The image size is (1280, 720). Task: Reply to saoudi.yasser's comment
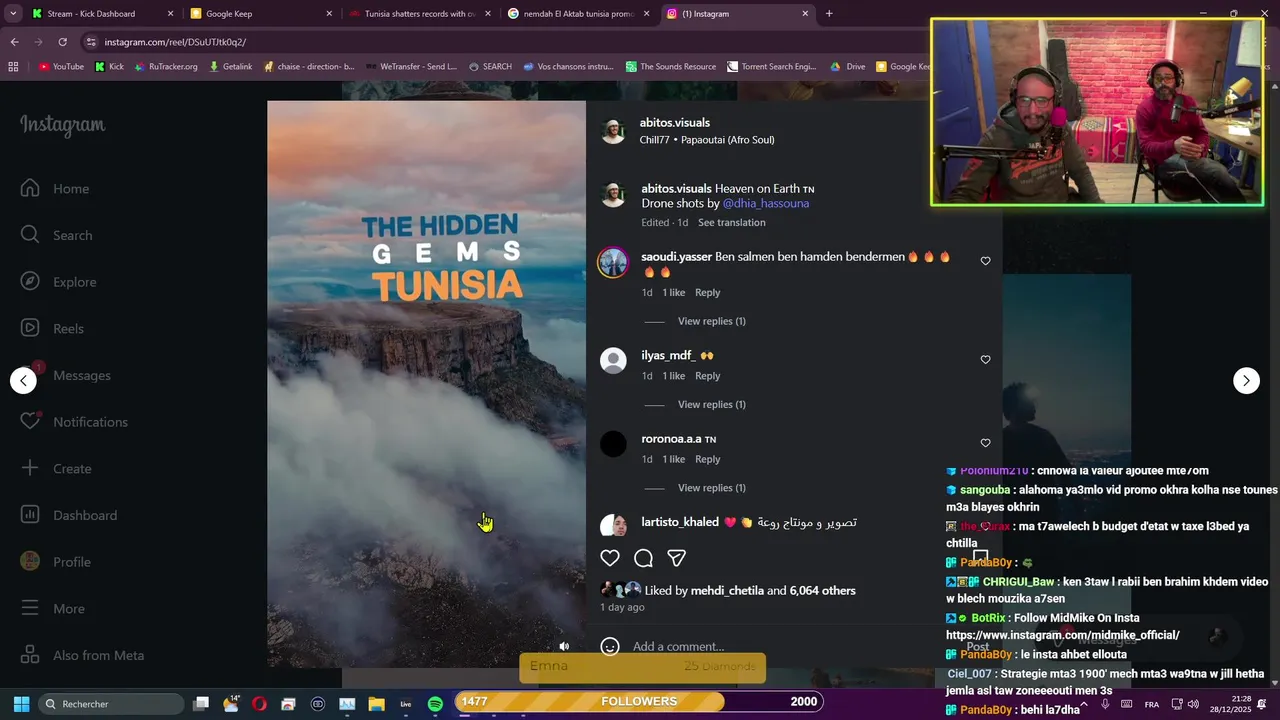pyautogui.click(x=707, y=293)
